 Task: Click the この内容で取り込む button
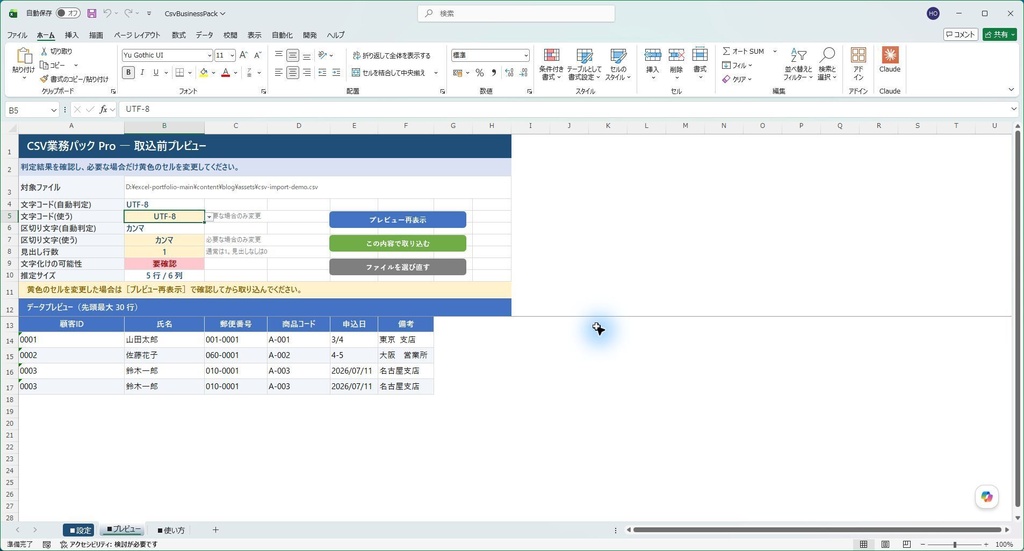pyautogui.click(x=398, y=244)
